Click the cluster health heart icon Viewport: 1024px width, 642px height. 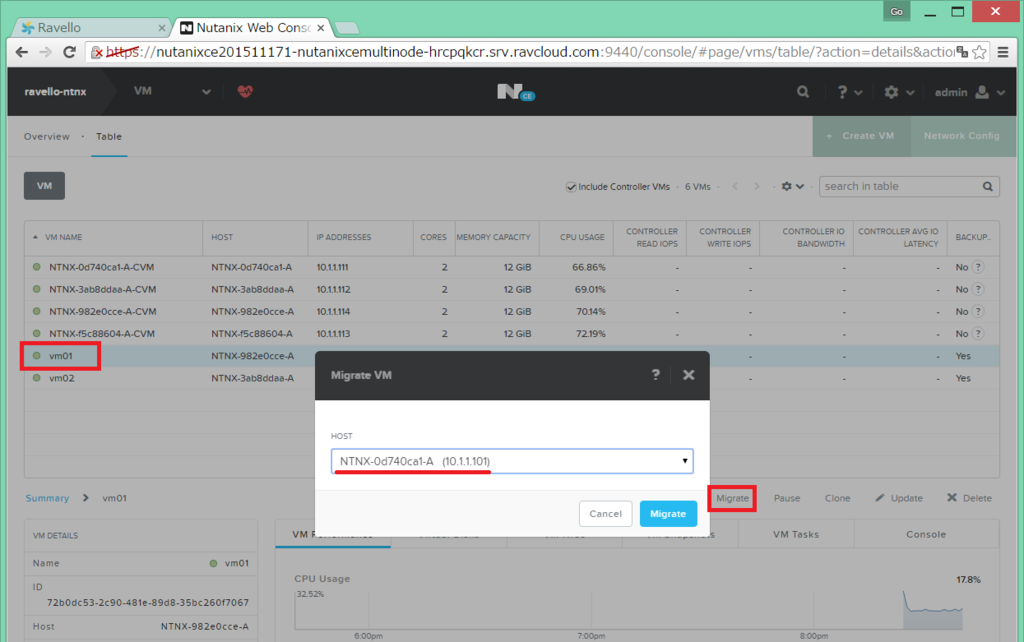pyautogui.click(x=246, y=91)
